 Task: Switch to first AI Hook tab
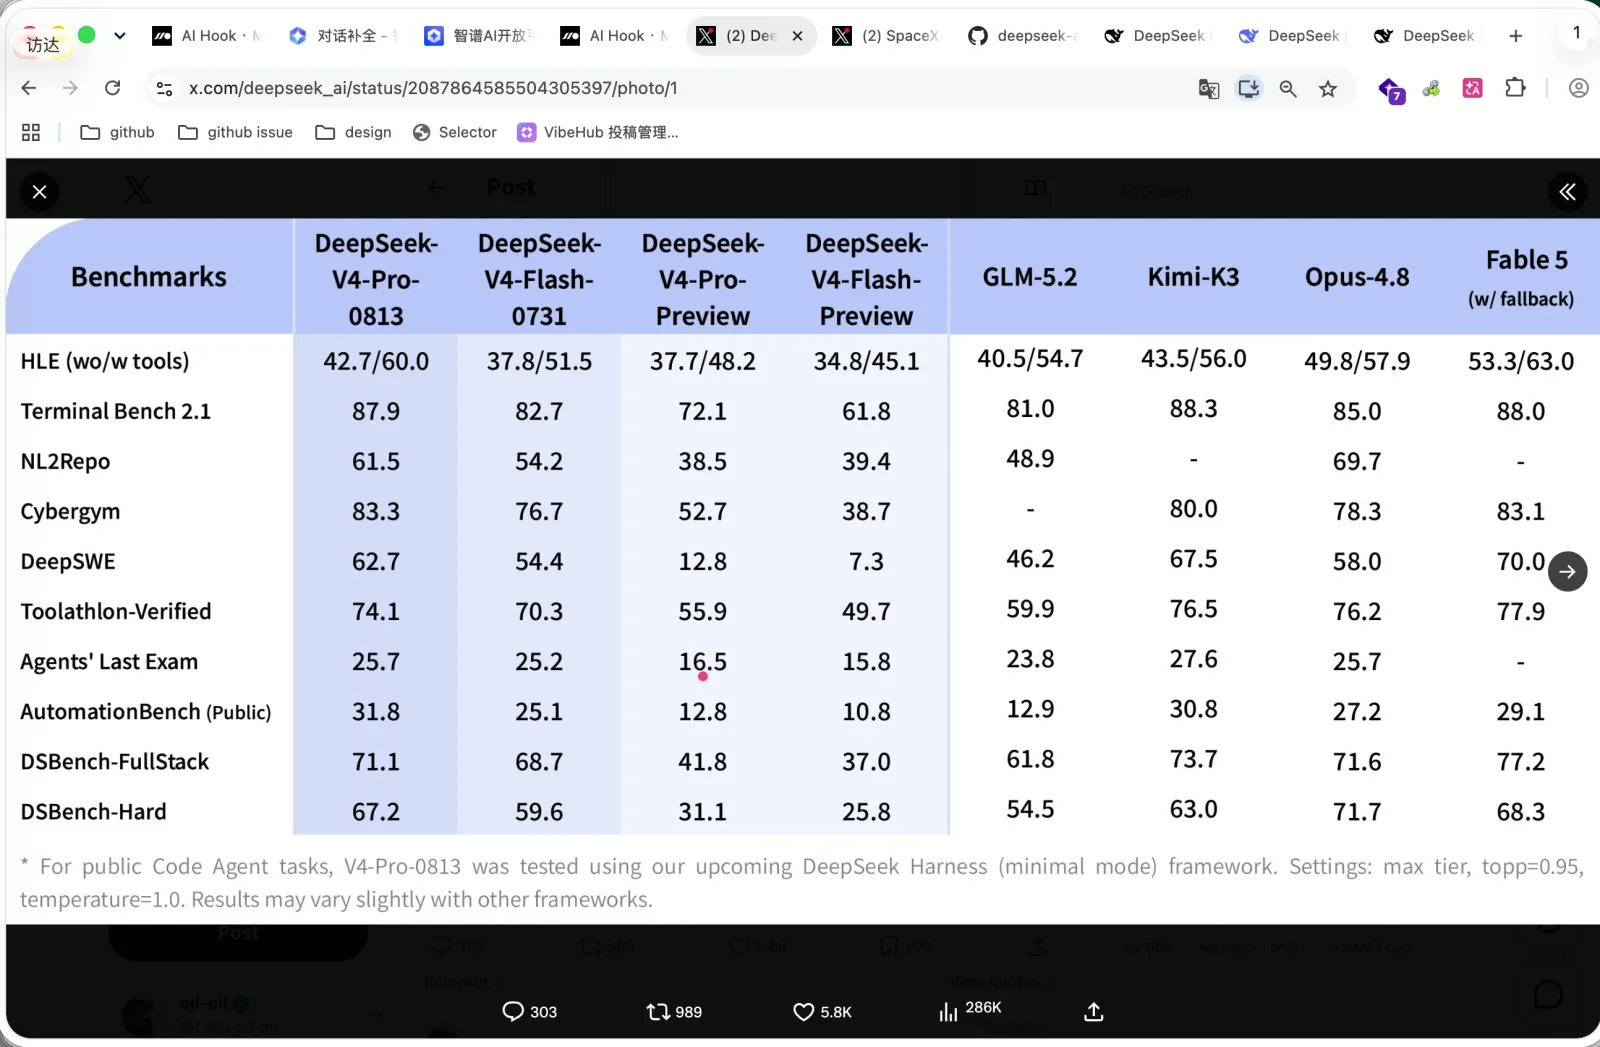[207, 36]
